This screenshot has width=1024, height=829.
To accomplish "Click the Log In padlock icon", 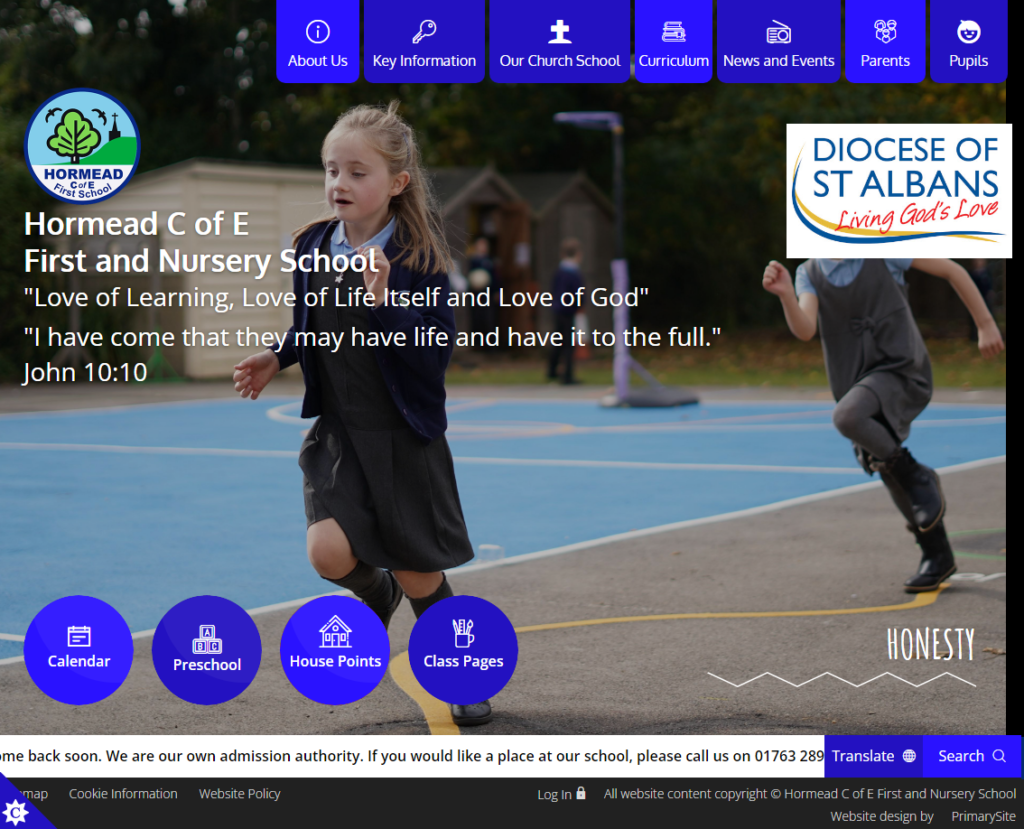I will tap(581, 793).
